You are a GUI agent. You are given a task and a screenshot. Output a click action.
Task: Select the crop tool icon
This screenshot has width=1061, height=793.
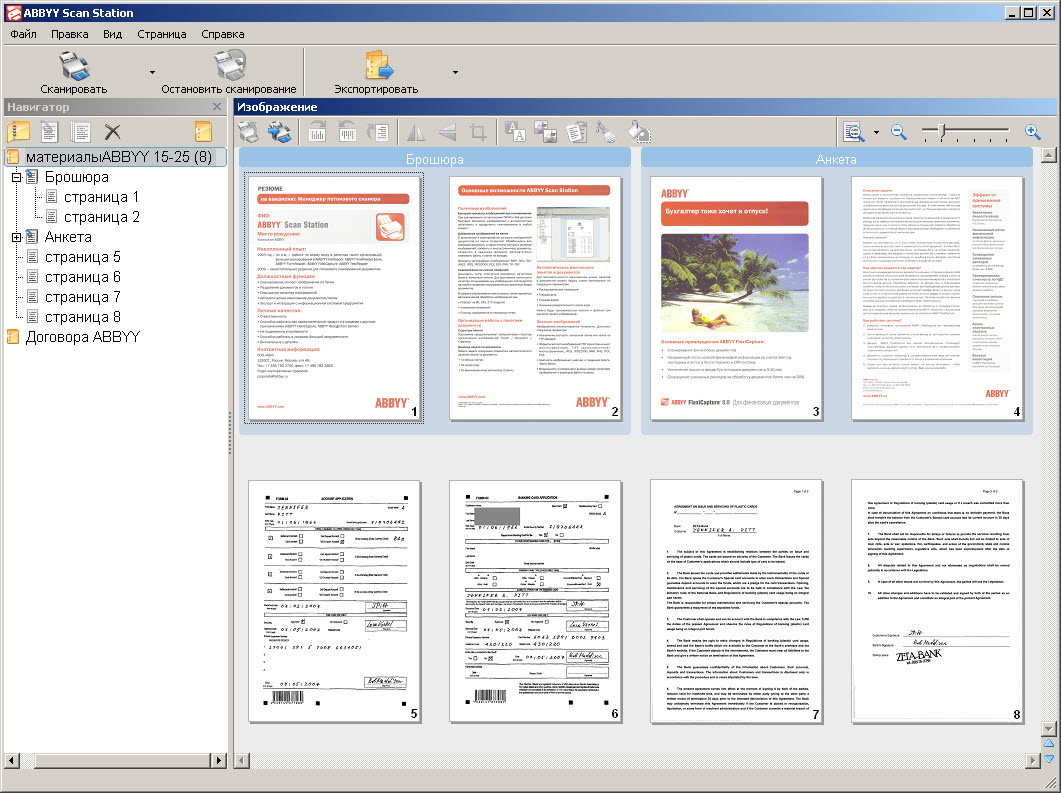click(478, 132)
